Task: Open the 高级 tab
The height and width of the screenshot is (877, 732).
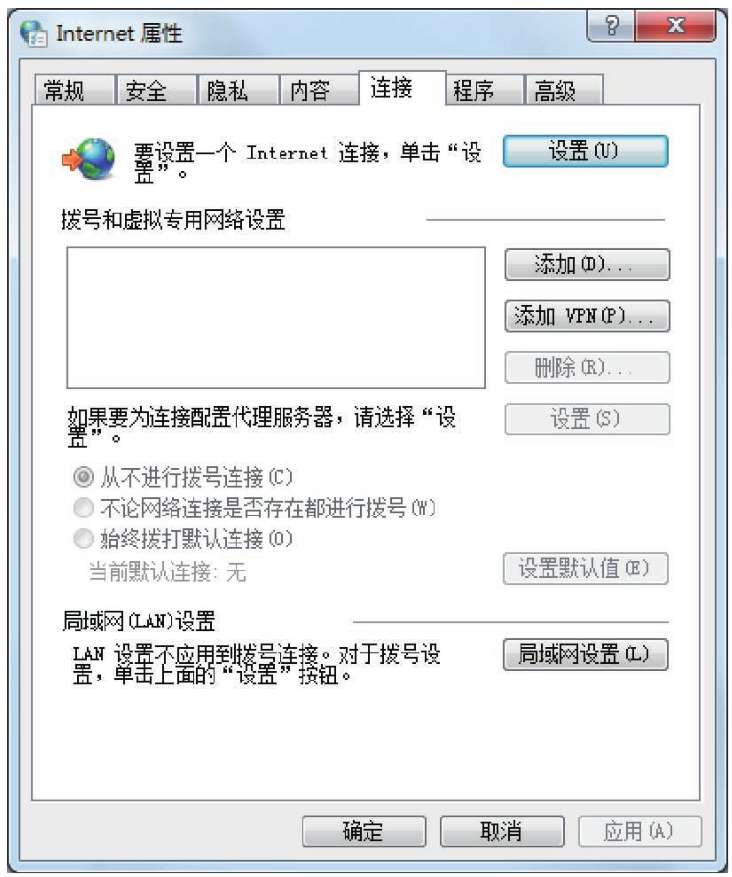Action: [564, 90]
